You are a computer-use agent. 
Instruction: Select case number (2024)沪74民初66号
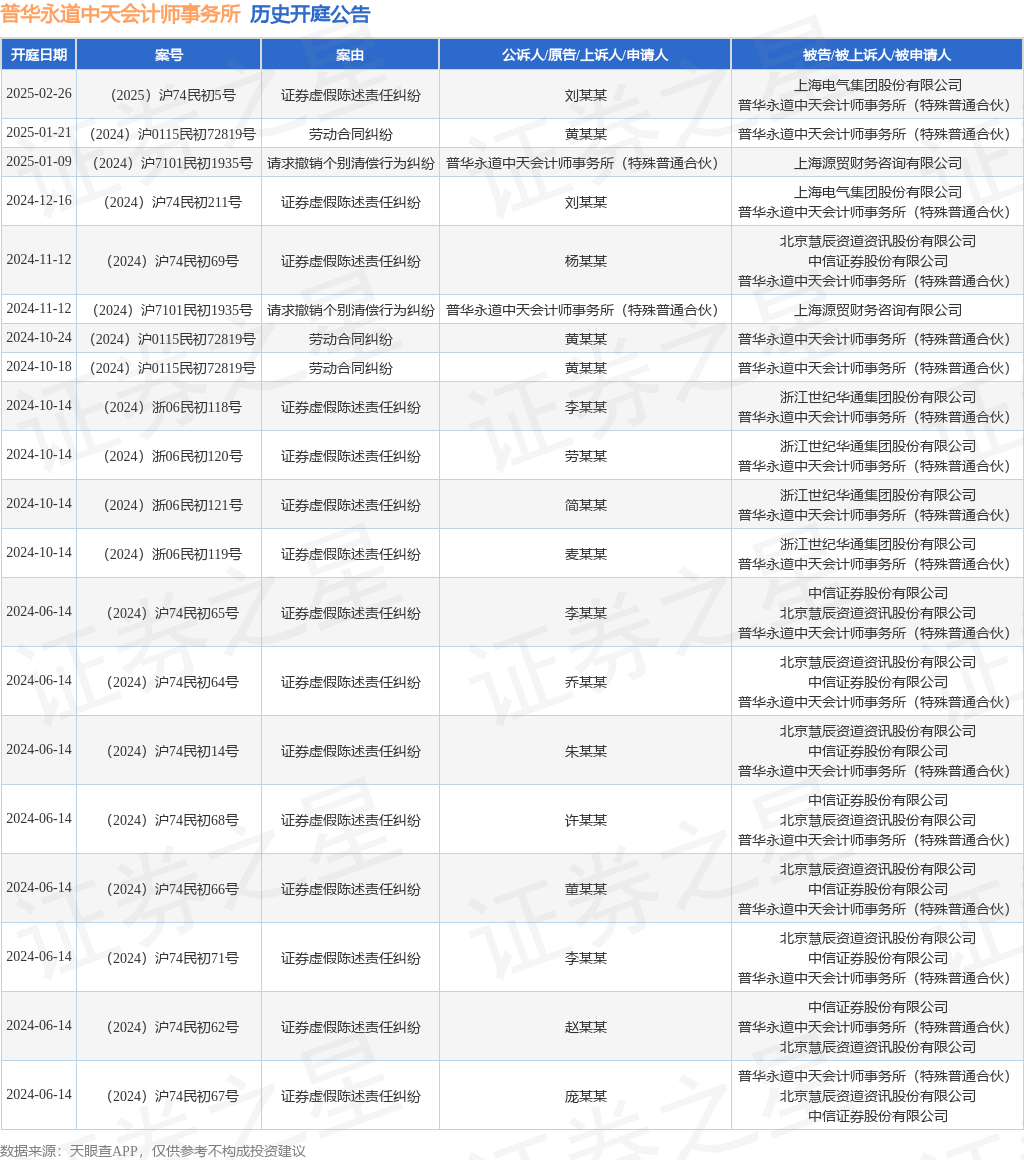[169, 889]
